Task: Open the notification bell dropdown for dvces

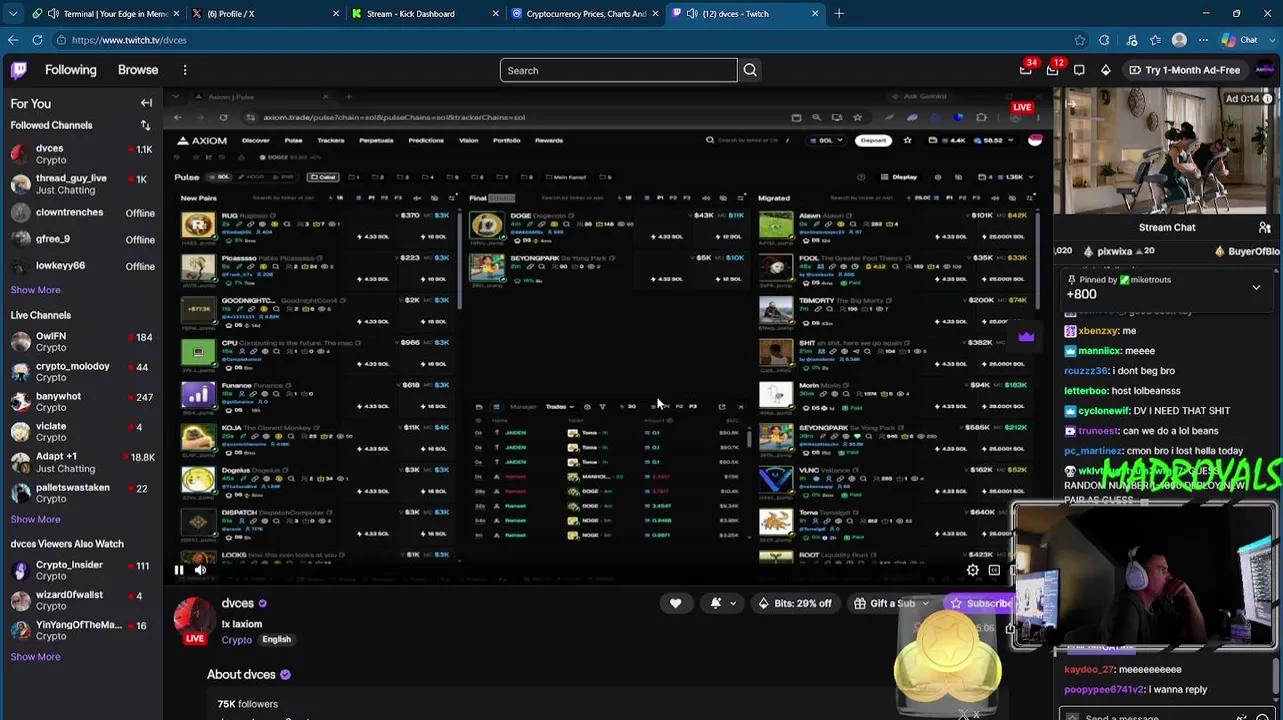Action: coord(723,603)
